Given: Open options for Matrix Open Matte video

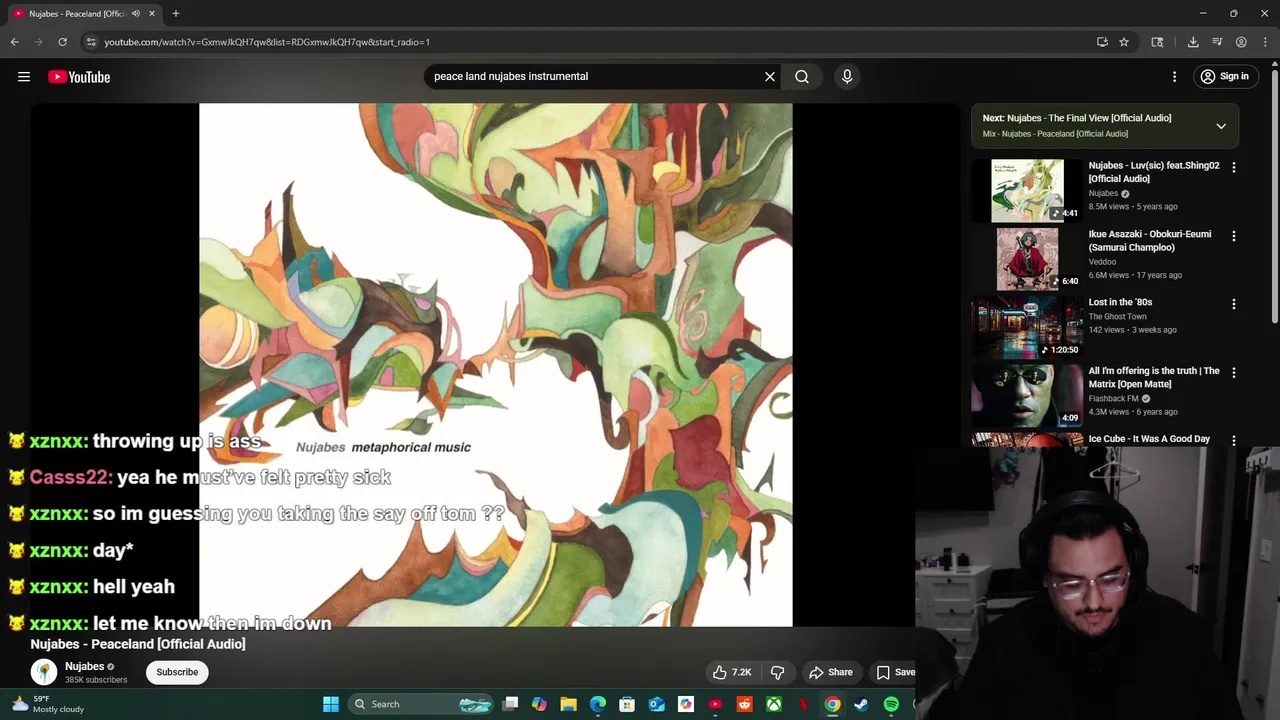Looking at the screenshot, I should coord(1234,372).
